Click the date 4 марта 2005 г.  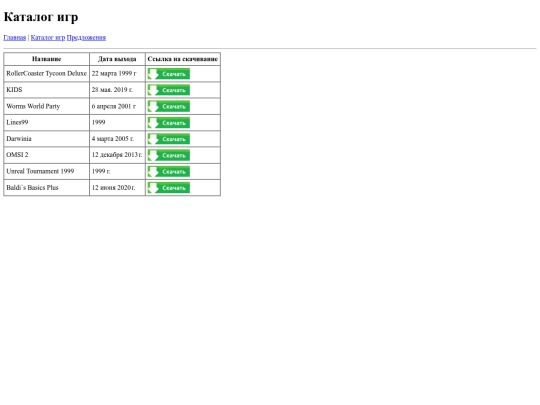pos(113,138)
